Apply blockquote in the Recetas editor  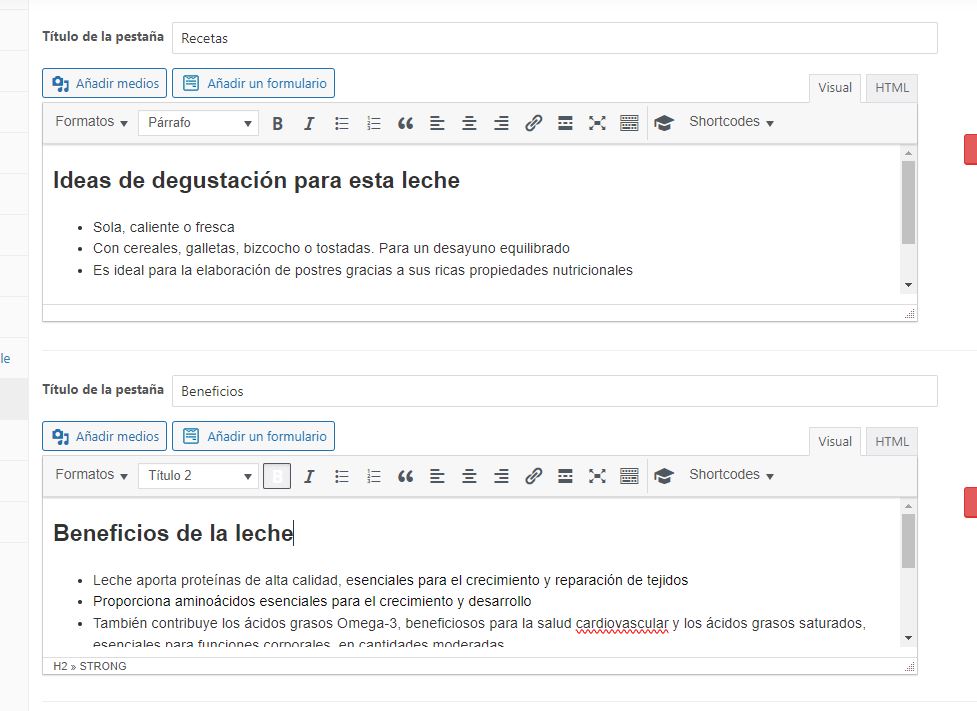406,123
